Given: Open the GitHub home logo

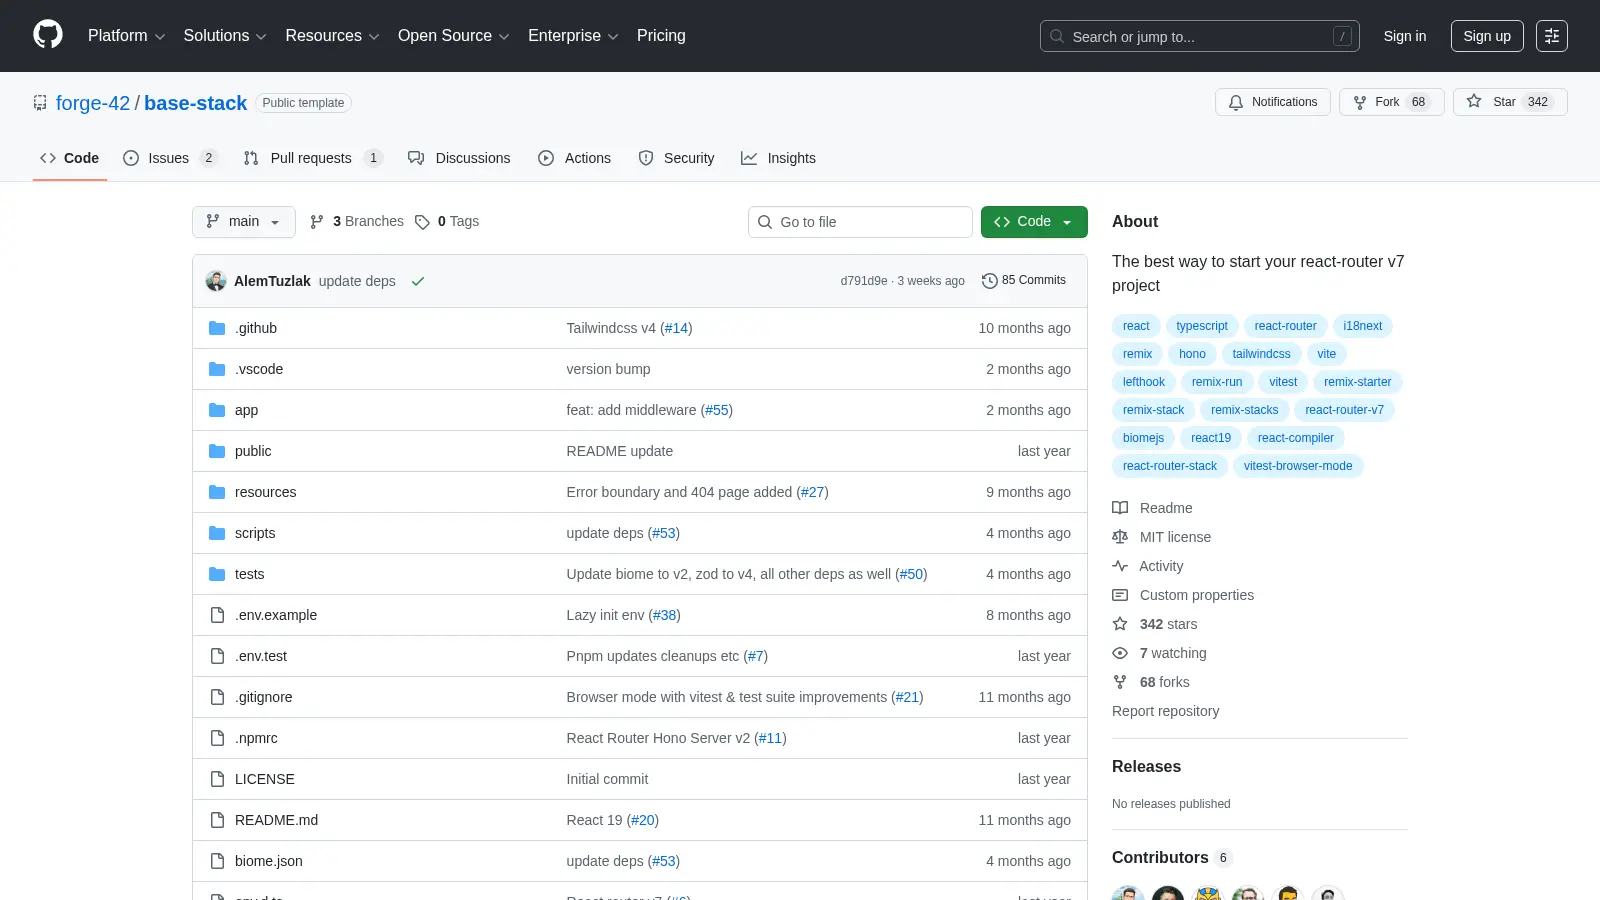Looking at the screenshot, I should [x=48, y=35].
